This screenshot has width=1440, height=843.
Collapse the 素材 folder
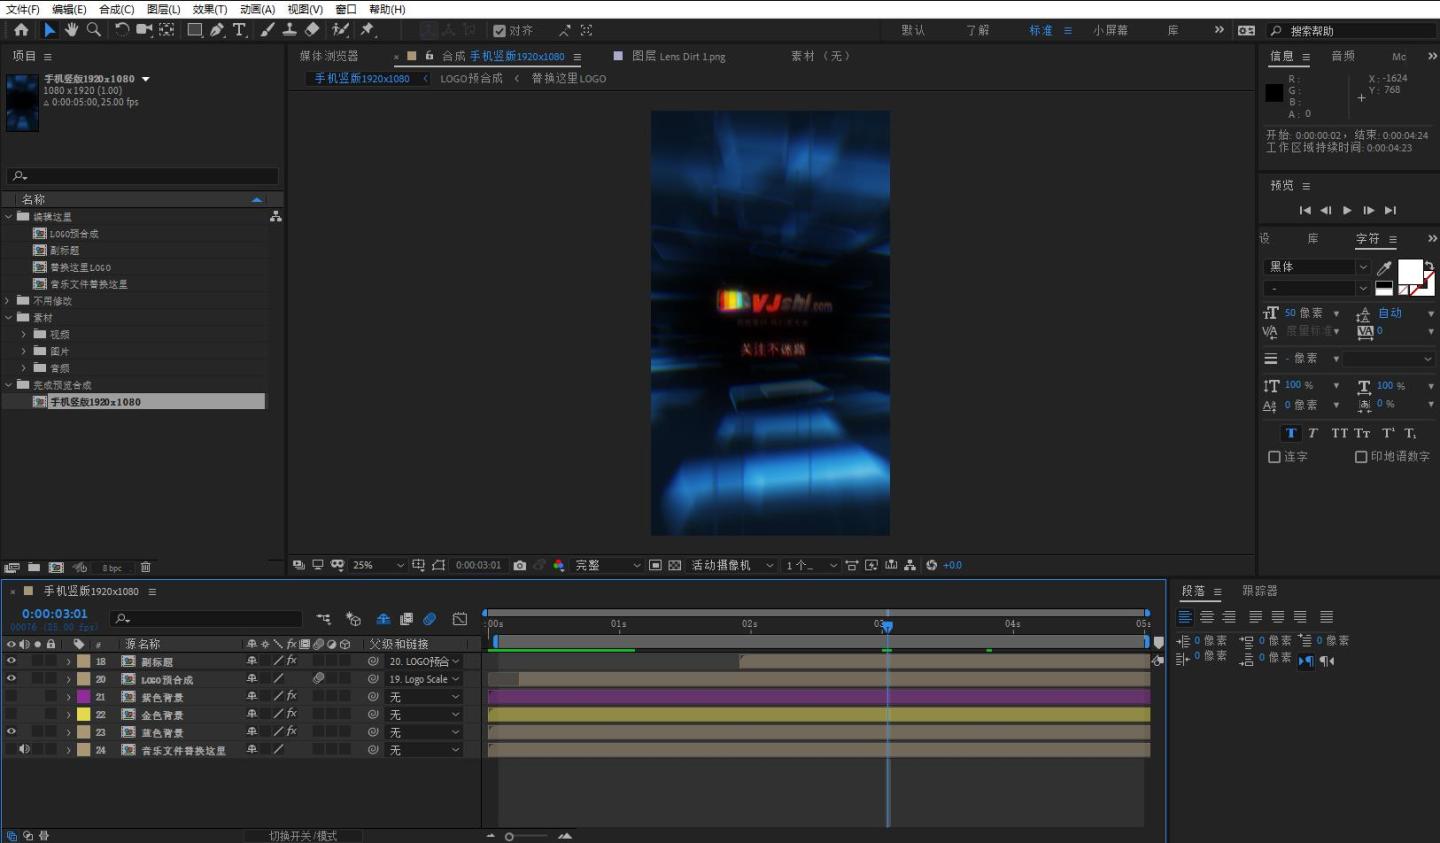pos(9,317)
